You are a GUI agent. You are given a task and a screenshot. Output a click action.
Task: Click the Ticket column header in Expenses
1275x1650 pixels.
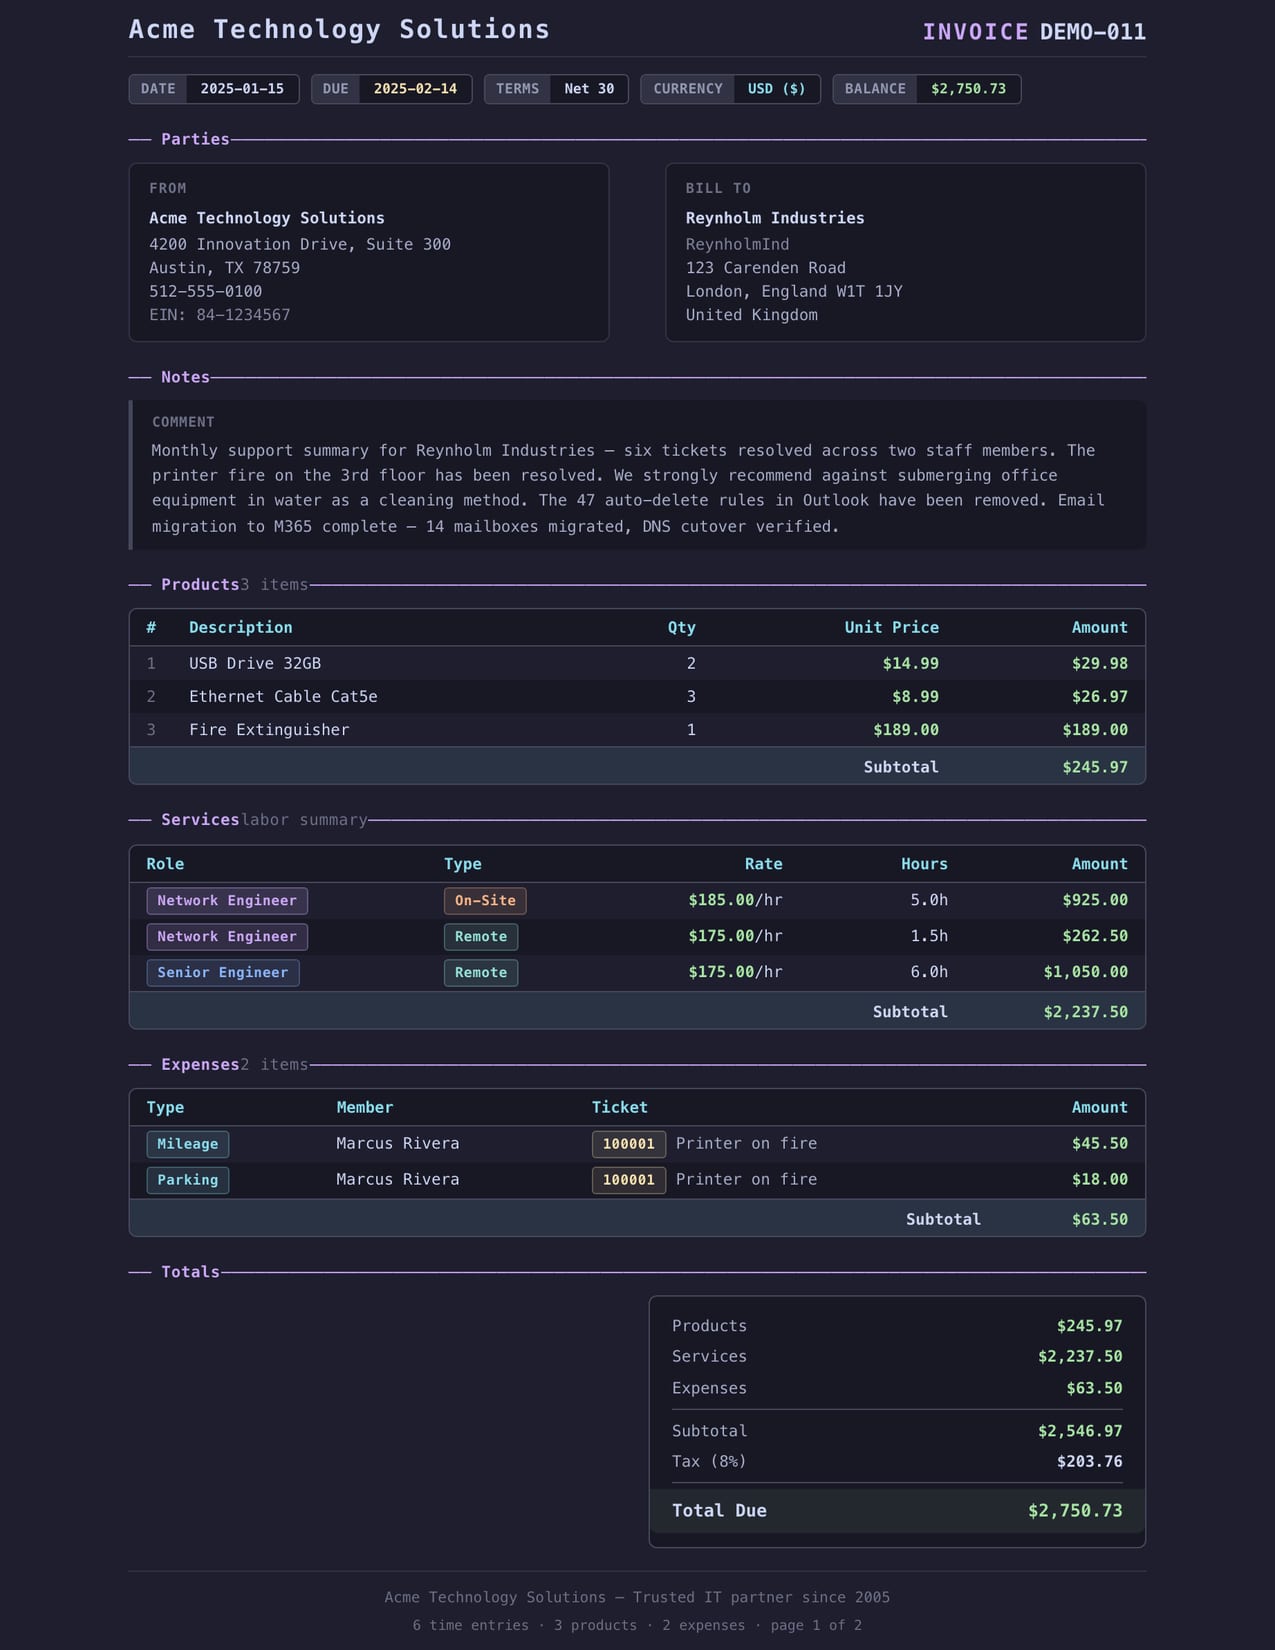point(619,1108)
